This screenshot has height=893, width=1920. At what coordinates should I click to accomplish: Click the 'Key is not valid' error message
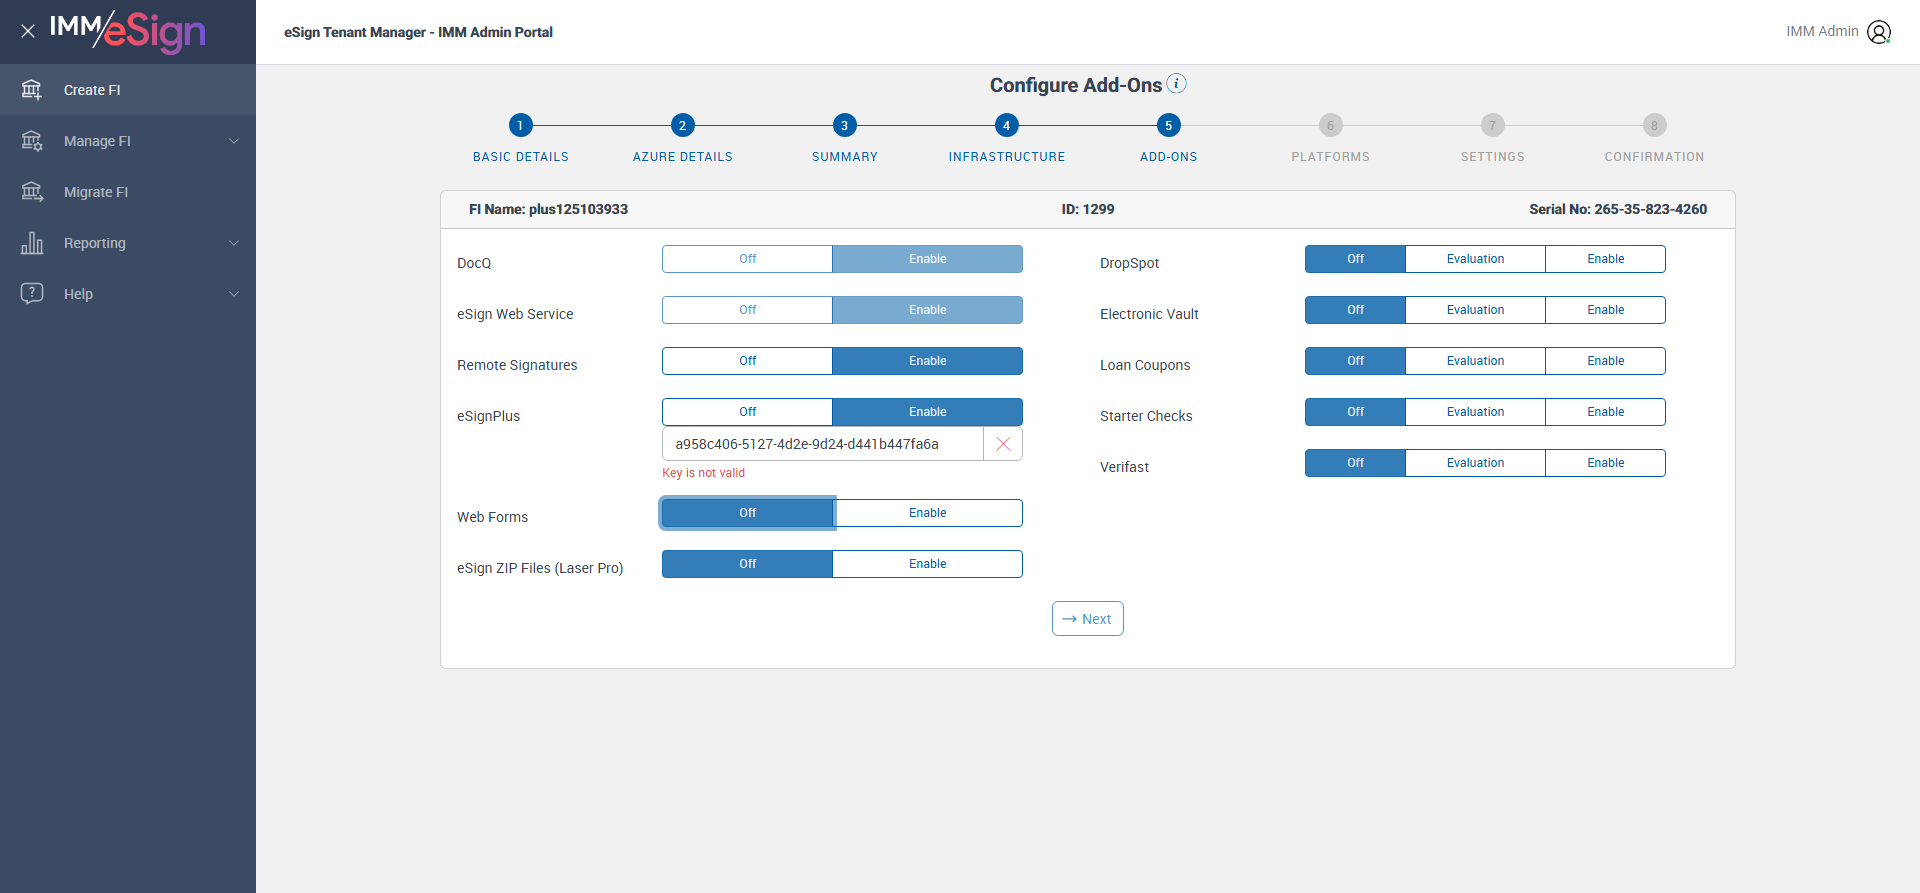coord(703,473)
